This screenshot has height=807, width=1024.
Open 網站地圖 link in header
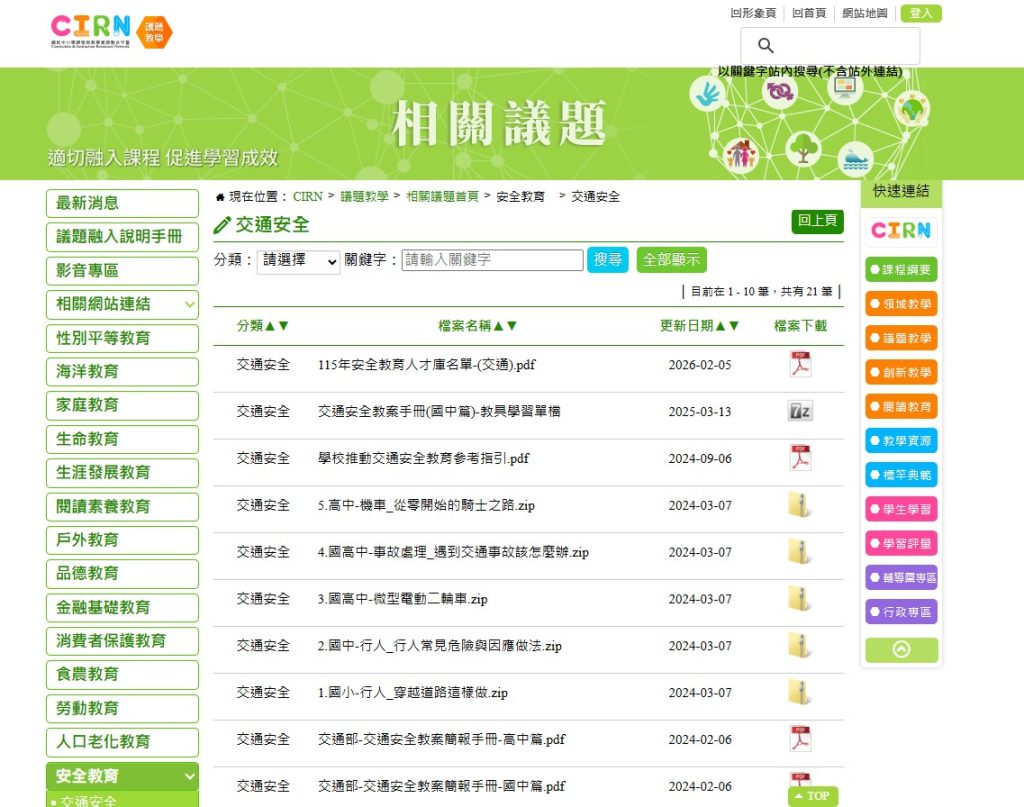[865, 13]
